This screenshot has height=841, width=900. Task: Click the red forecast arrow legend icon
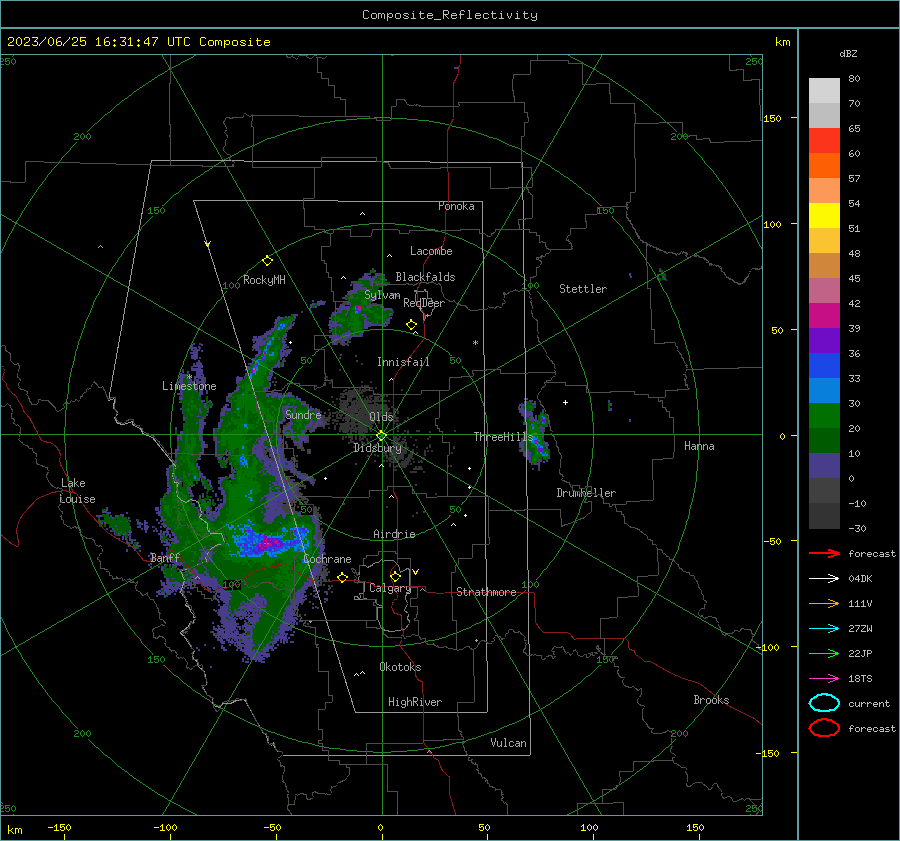coord(824,553)
